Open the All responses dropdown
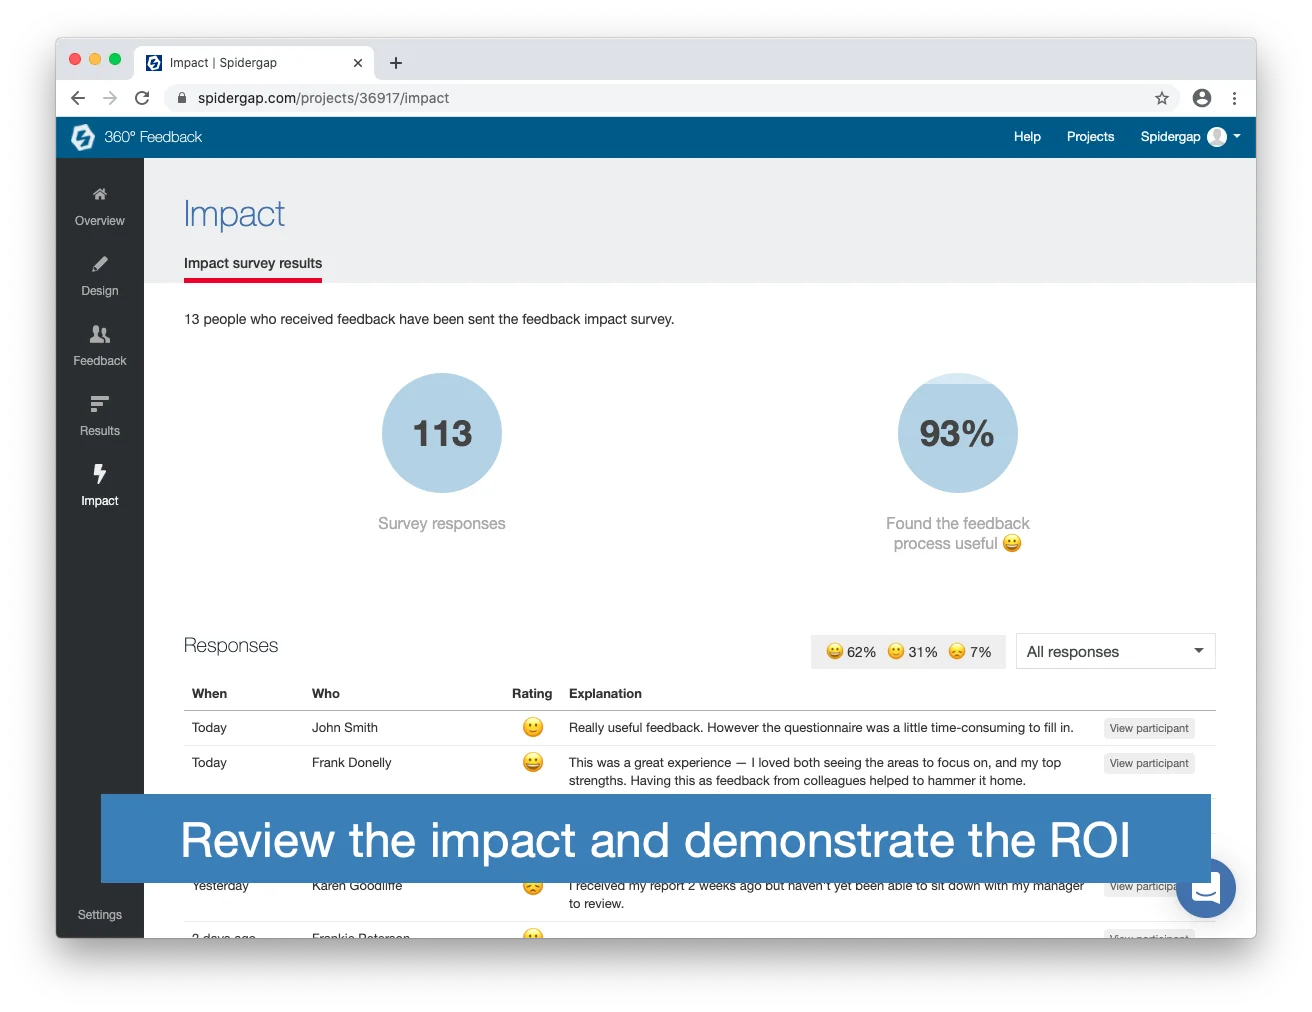Viewport: 1312px width, 1012px height. point(1114,651)
